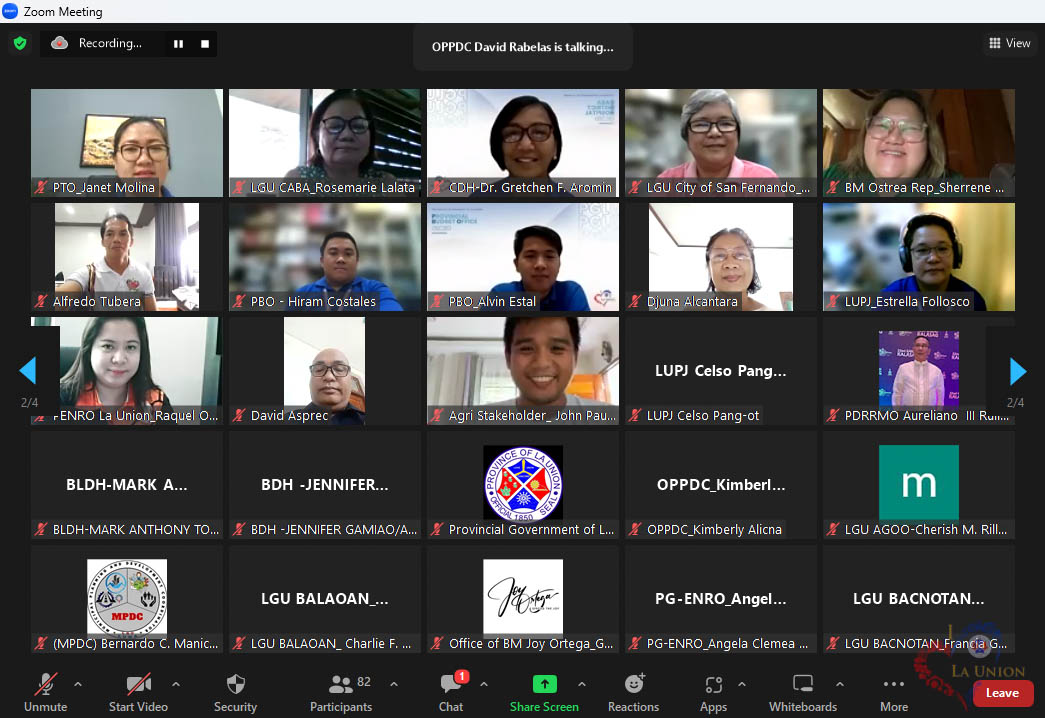
Task: Click the Province of La Union seal tile
Action: 523,483
